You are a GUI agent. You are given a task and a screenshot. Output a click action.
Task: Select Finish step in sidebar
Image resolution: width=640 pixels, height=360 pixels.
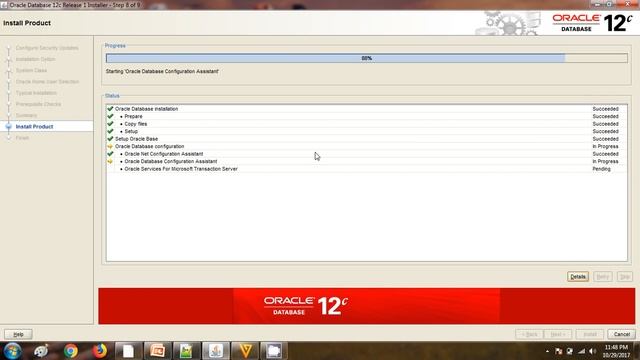point(22,138)
